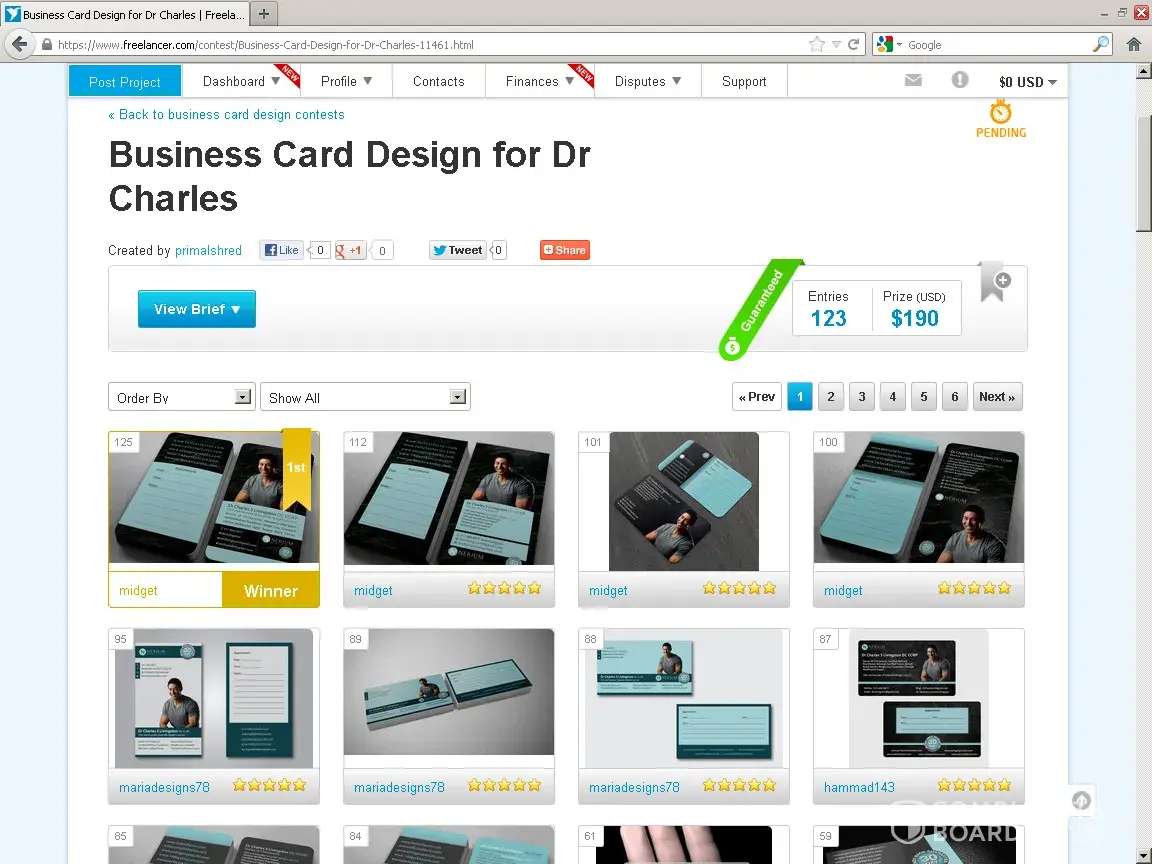1152x864 pixels.
Task: Open messages via envelope icon
Action: point(913,80)
